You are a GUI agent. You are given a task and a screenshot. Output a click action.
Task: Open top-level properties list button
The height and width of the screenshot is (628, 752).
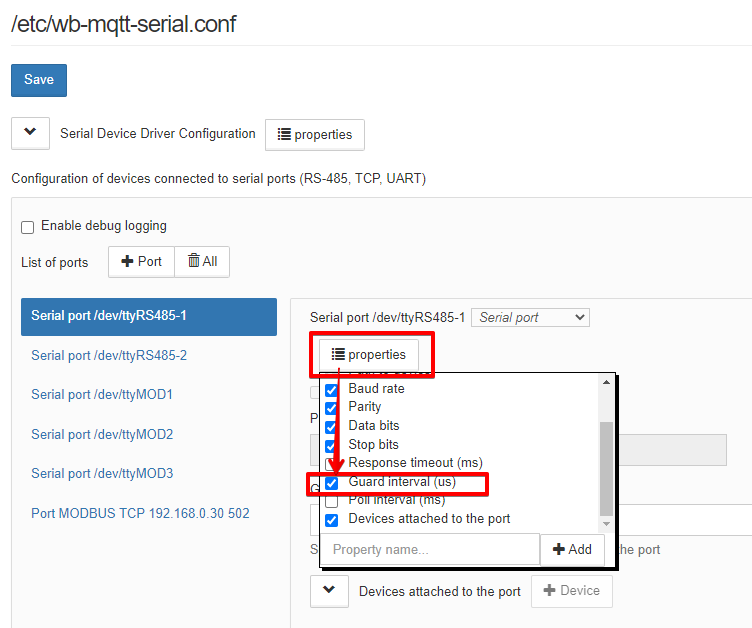[x=315, y=135]
